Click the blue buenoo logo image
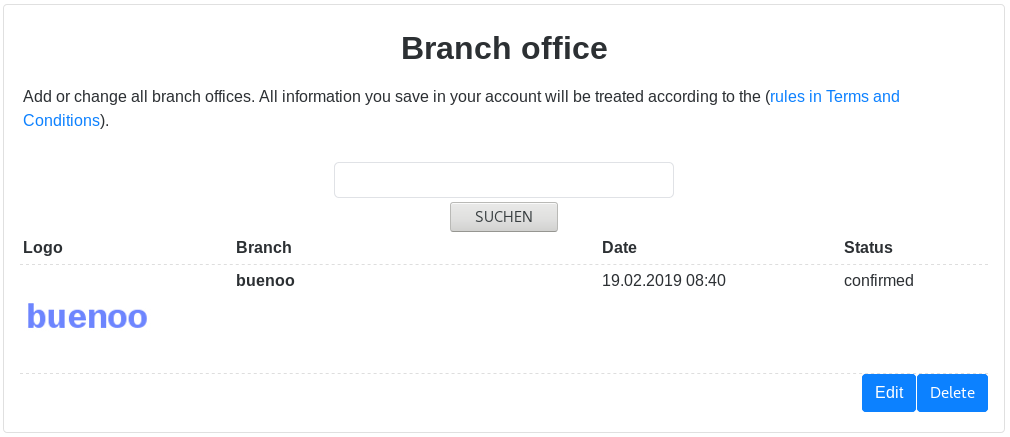Image resolution: width=1010 pixels, height=437 pixels. point(87,316)
